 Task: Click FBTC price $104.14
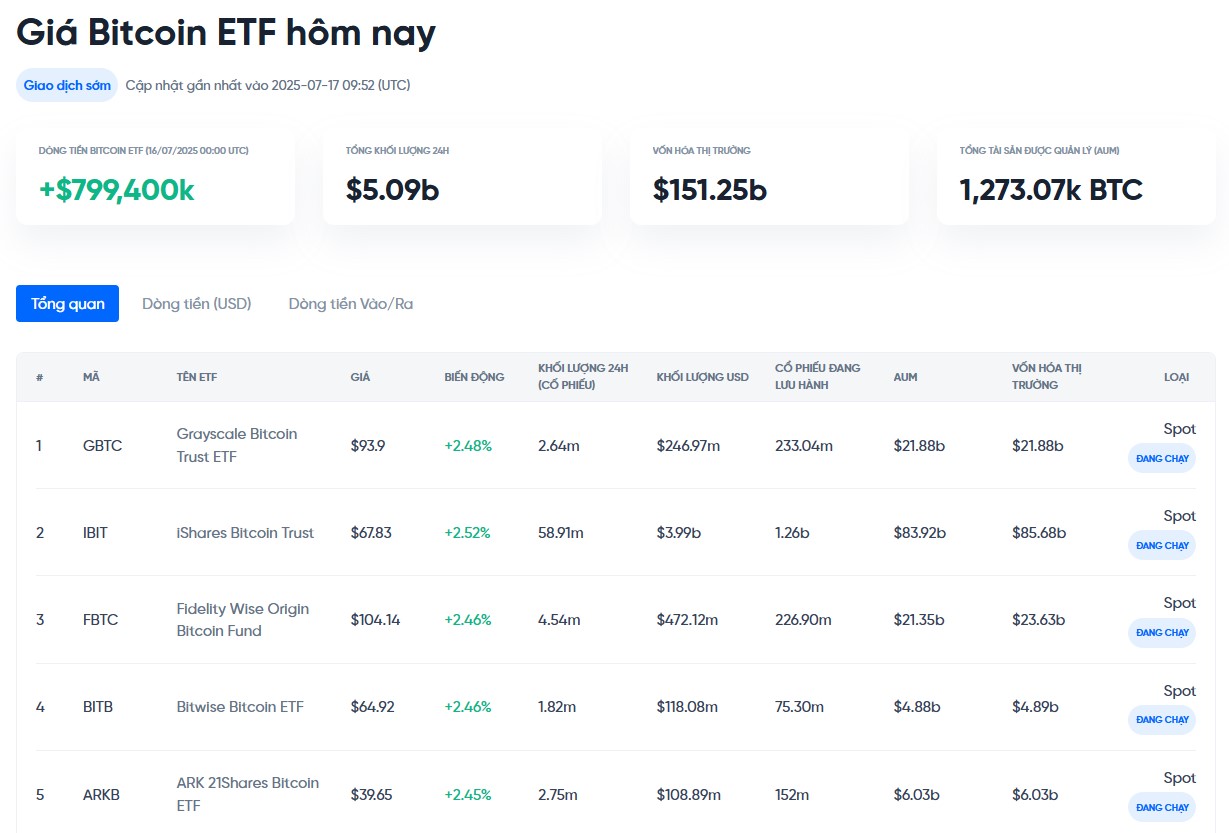(375, 619)
